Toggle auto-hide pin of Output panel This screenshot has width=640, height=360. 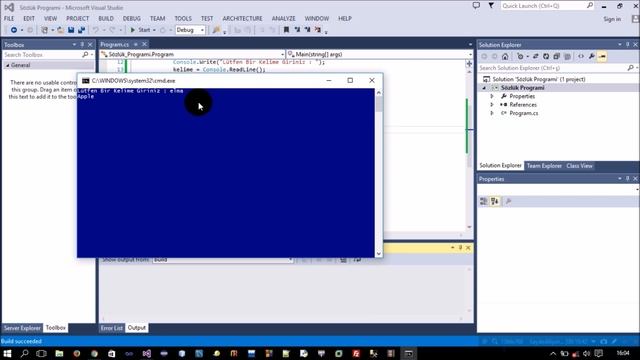pyautogui.click(x=460, y=248)
